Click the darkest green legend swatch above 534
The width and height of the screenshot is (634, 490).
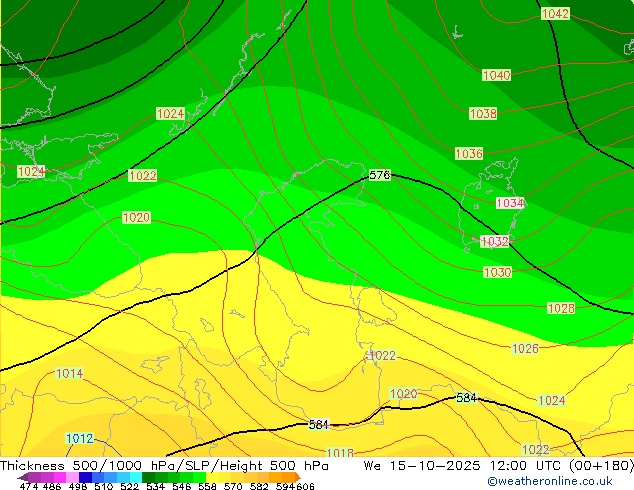point(148,477)
